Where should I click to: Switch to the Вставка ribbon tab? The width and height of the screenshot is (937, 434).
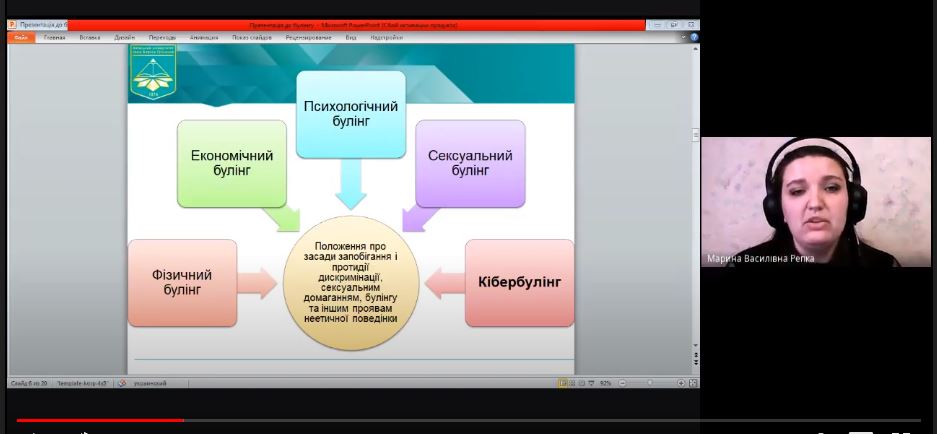pos(90,37)
